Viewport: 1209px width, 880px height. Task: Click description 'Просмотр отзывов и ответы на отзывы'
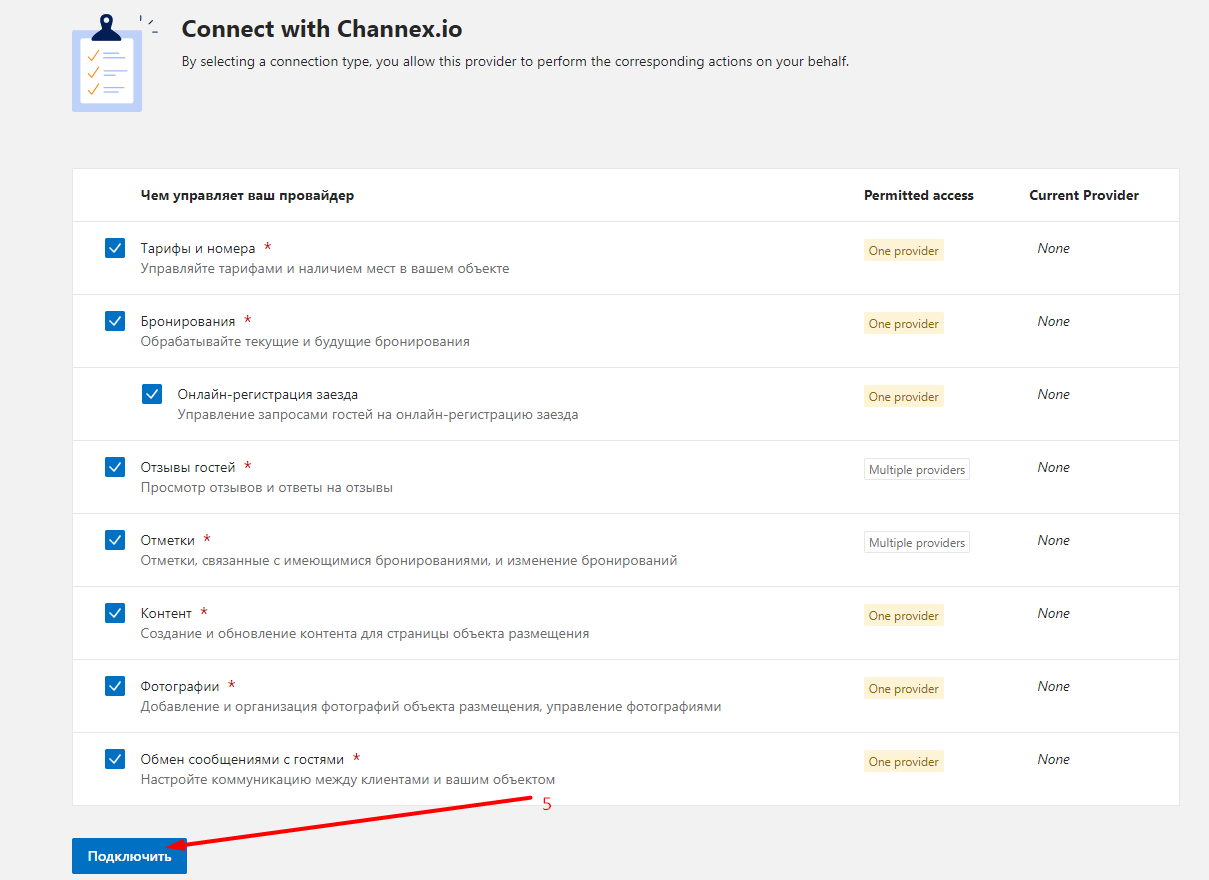267,488
